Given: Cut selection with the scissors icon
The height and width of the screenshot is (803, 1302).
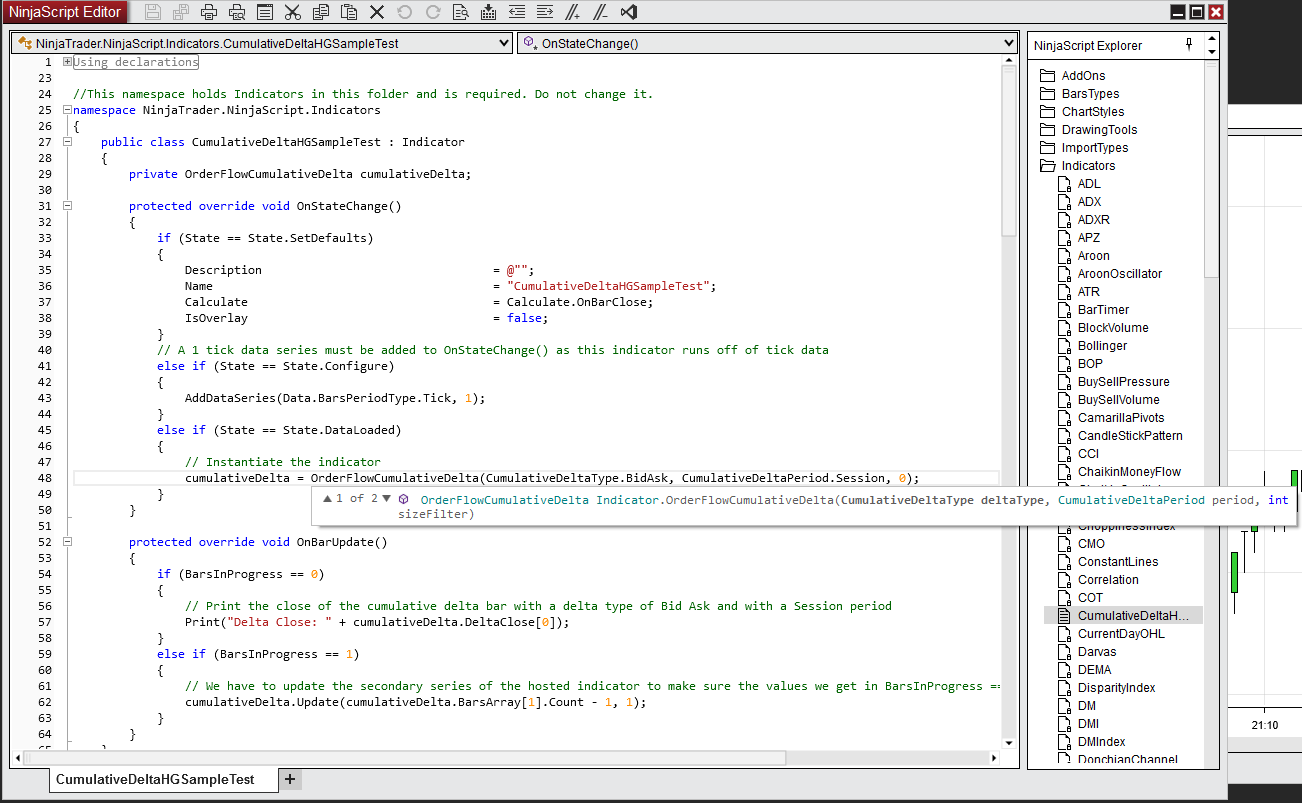Looking at the screenshot, I should (293, 12).
